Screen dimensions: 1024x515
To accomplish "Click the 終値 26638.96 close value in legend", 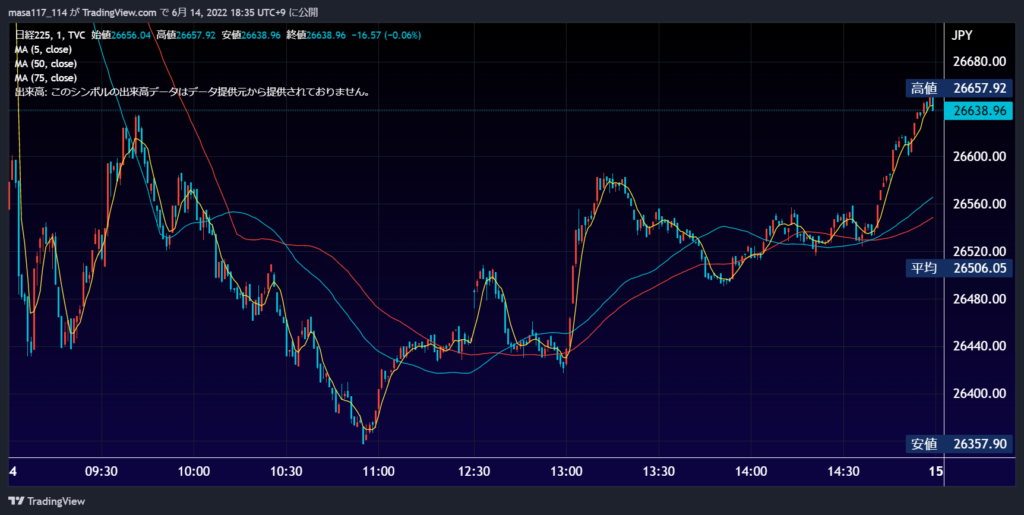I will point(315,35).
